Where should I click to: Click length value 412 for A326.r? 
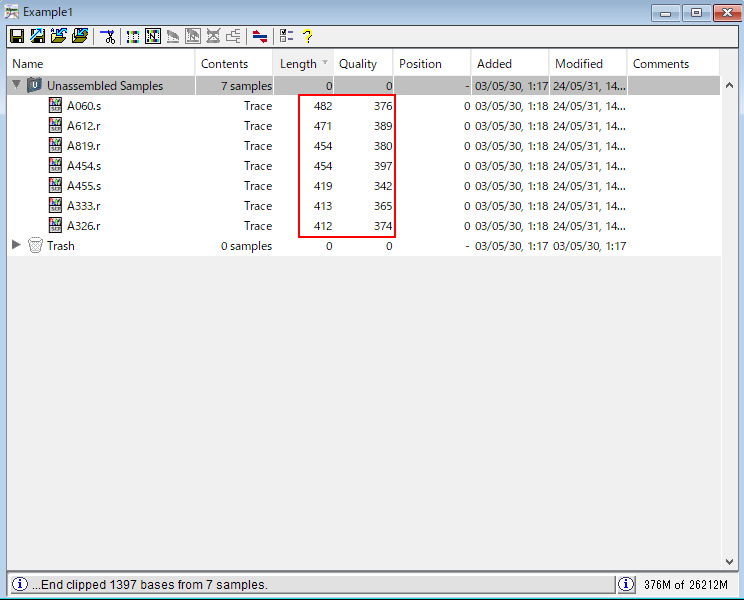323,225
